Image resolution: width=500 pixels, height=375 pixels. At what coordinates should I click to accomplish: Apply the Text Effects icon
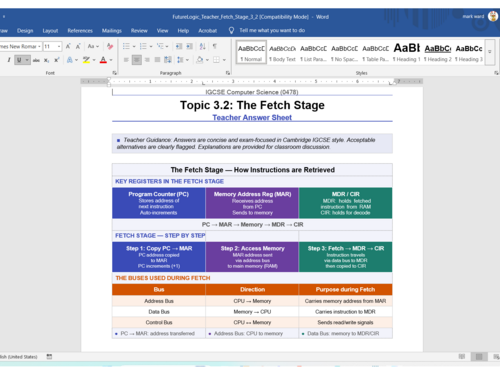click(x=70, y=60)
